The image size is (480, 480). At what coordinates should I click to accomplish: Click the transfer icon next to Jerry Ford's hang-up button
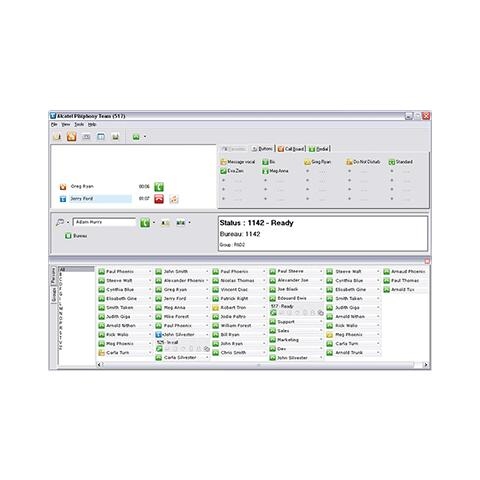[x=174, y=199]
